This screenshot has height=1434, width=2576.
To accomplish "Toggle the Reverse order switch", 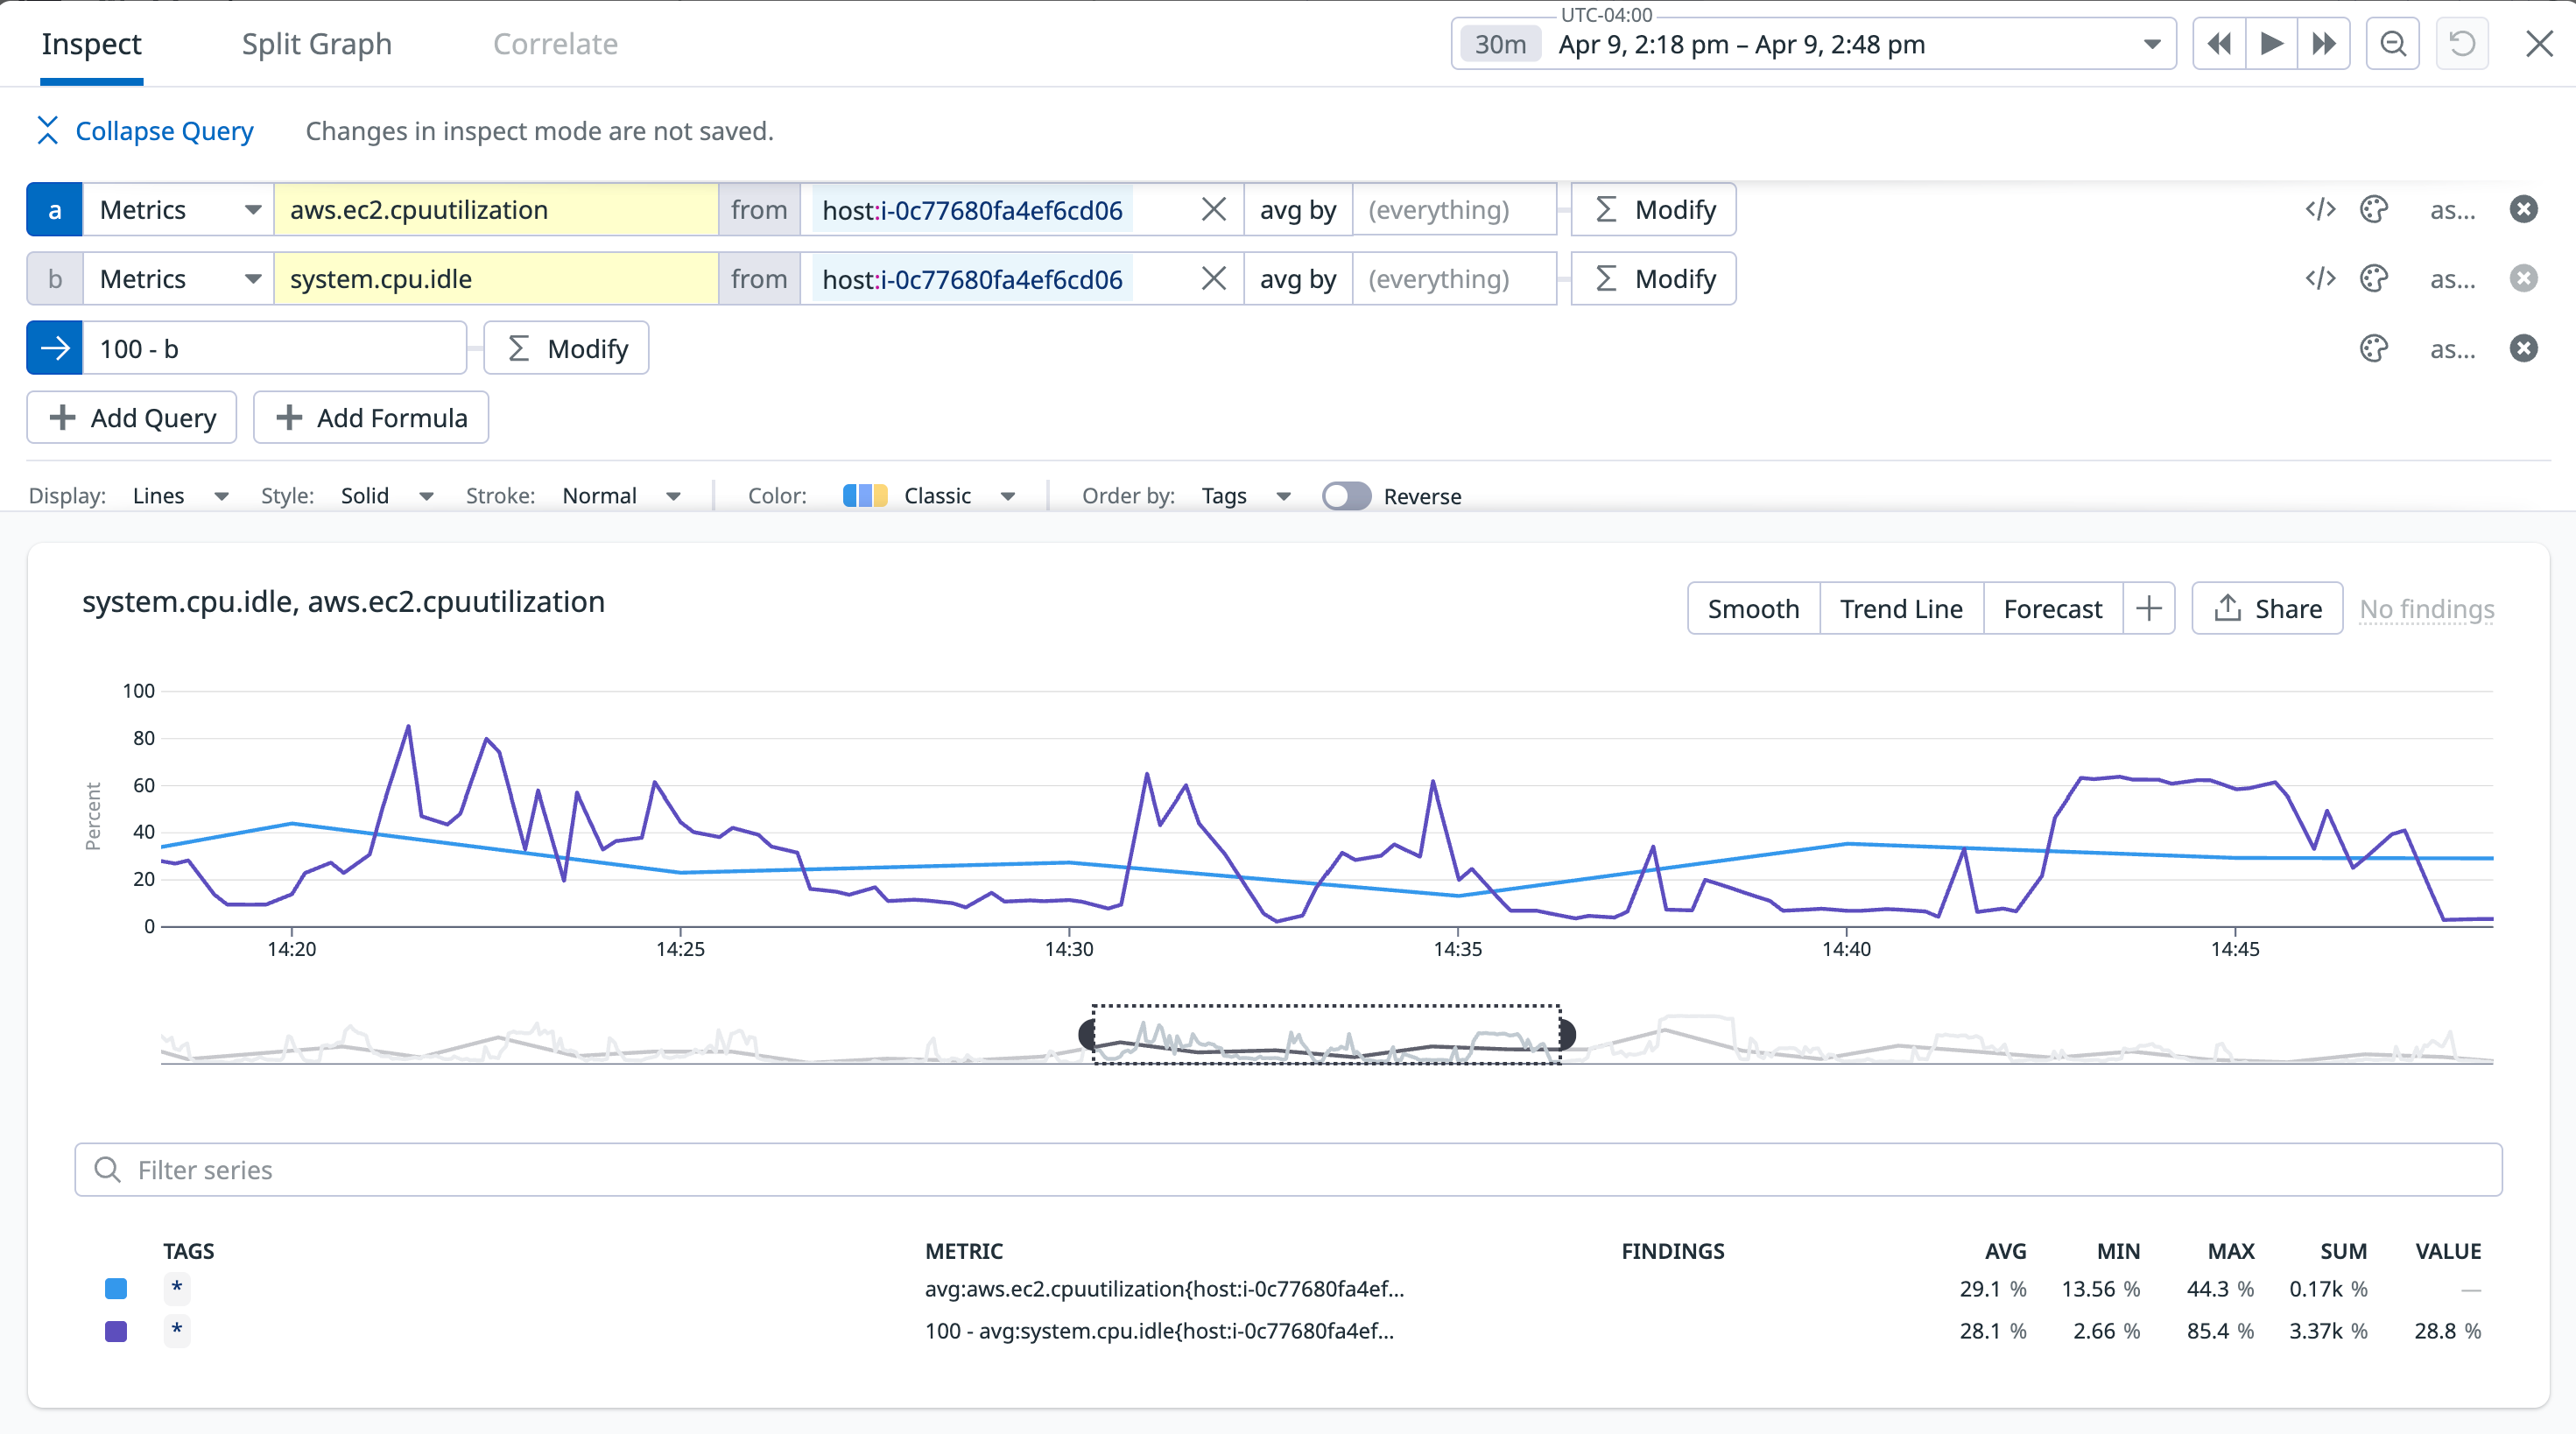I will pos(1346,495).
